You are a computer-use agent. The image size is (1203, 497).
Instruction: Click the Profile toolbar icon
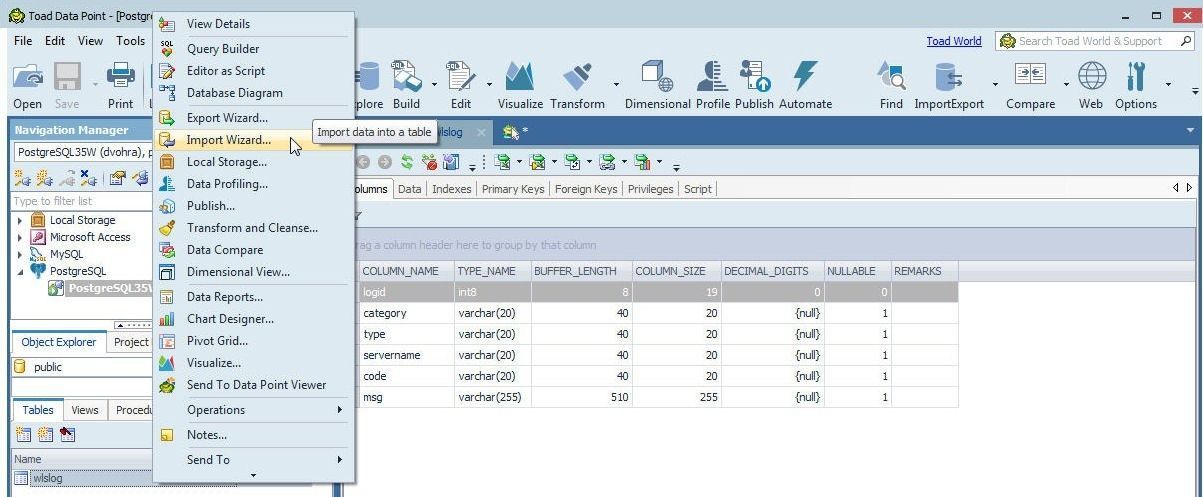tap(713, 85)
